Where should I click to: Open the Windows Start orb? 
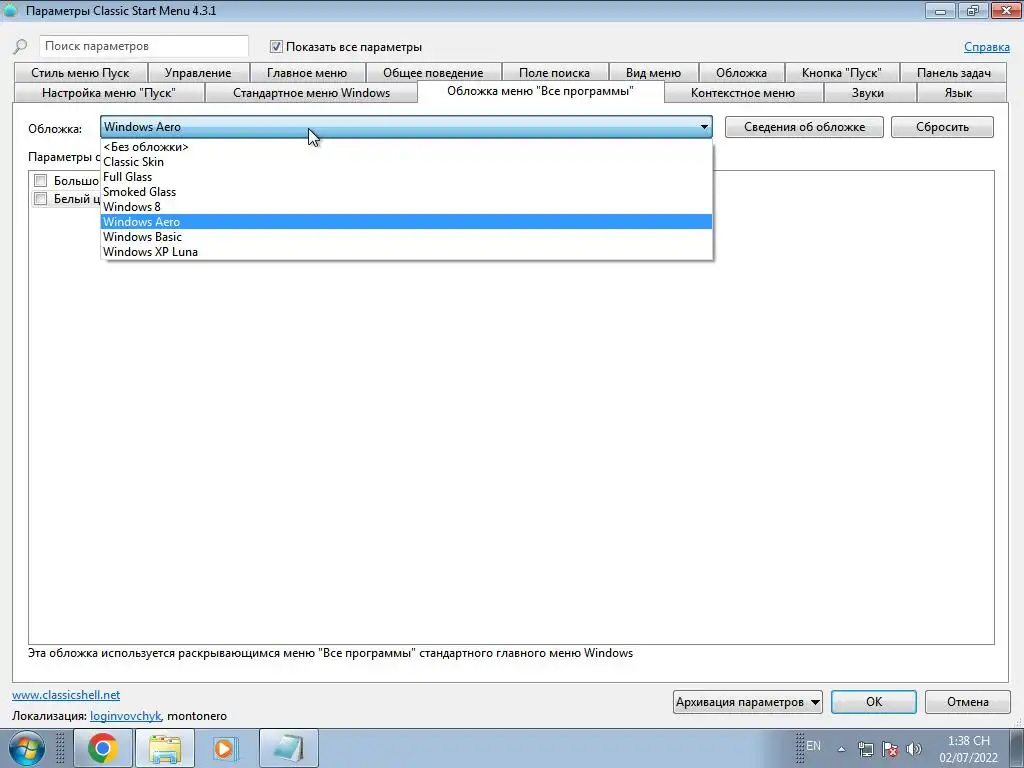[x=26, y=749]
